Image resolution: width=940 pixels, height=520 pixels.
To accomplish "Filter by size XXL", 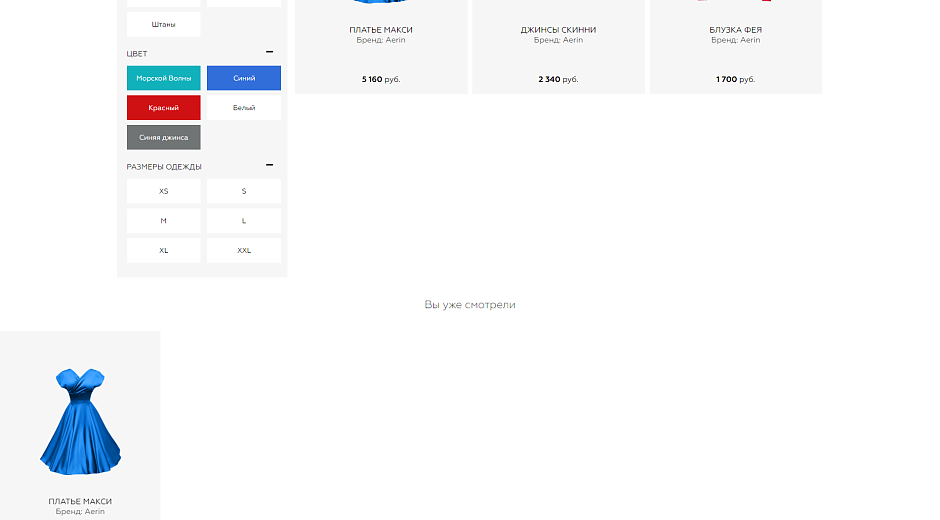I will tap(244, 251).
